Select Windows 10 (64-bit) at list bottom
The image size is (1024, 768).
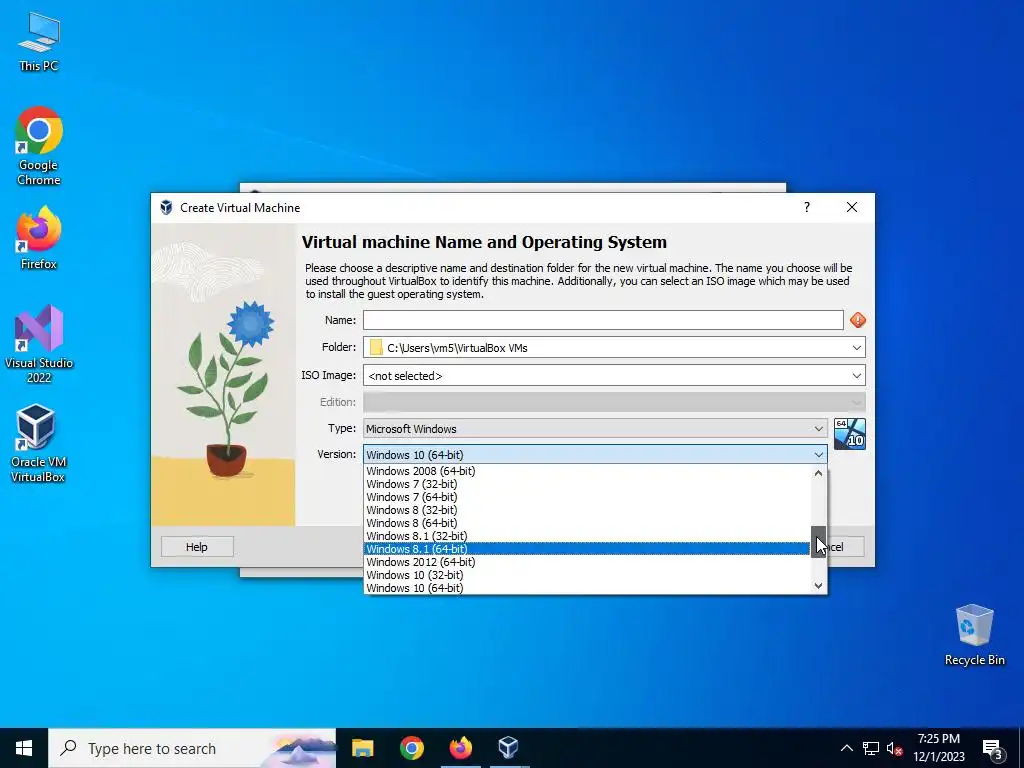(586, 588)
